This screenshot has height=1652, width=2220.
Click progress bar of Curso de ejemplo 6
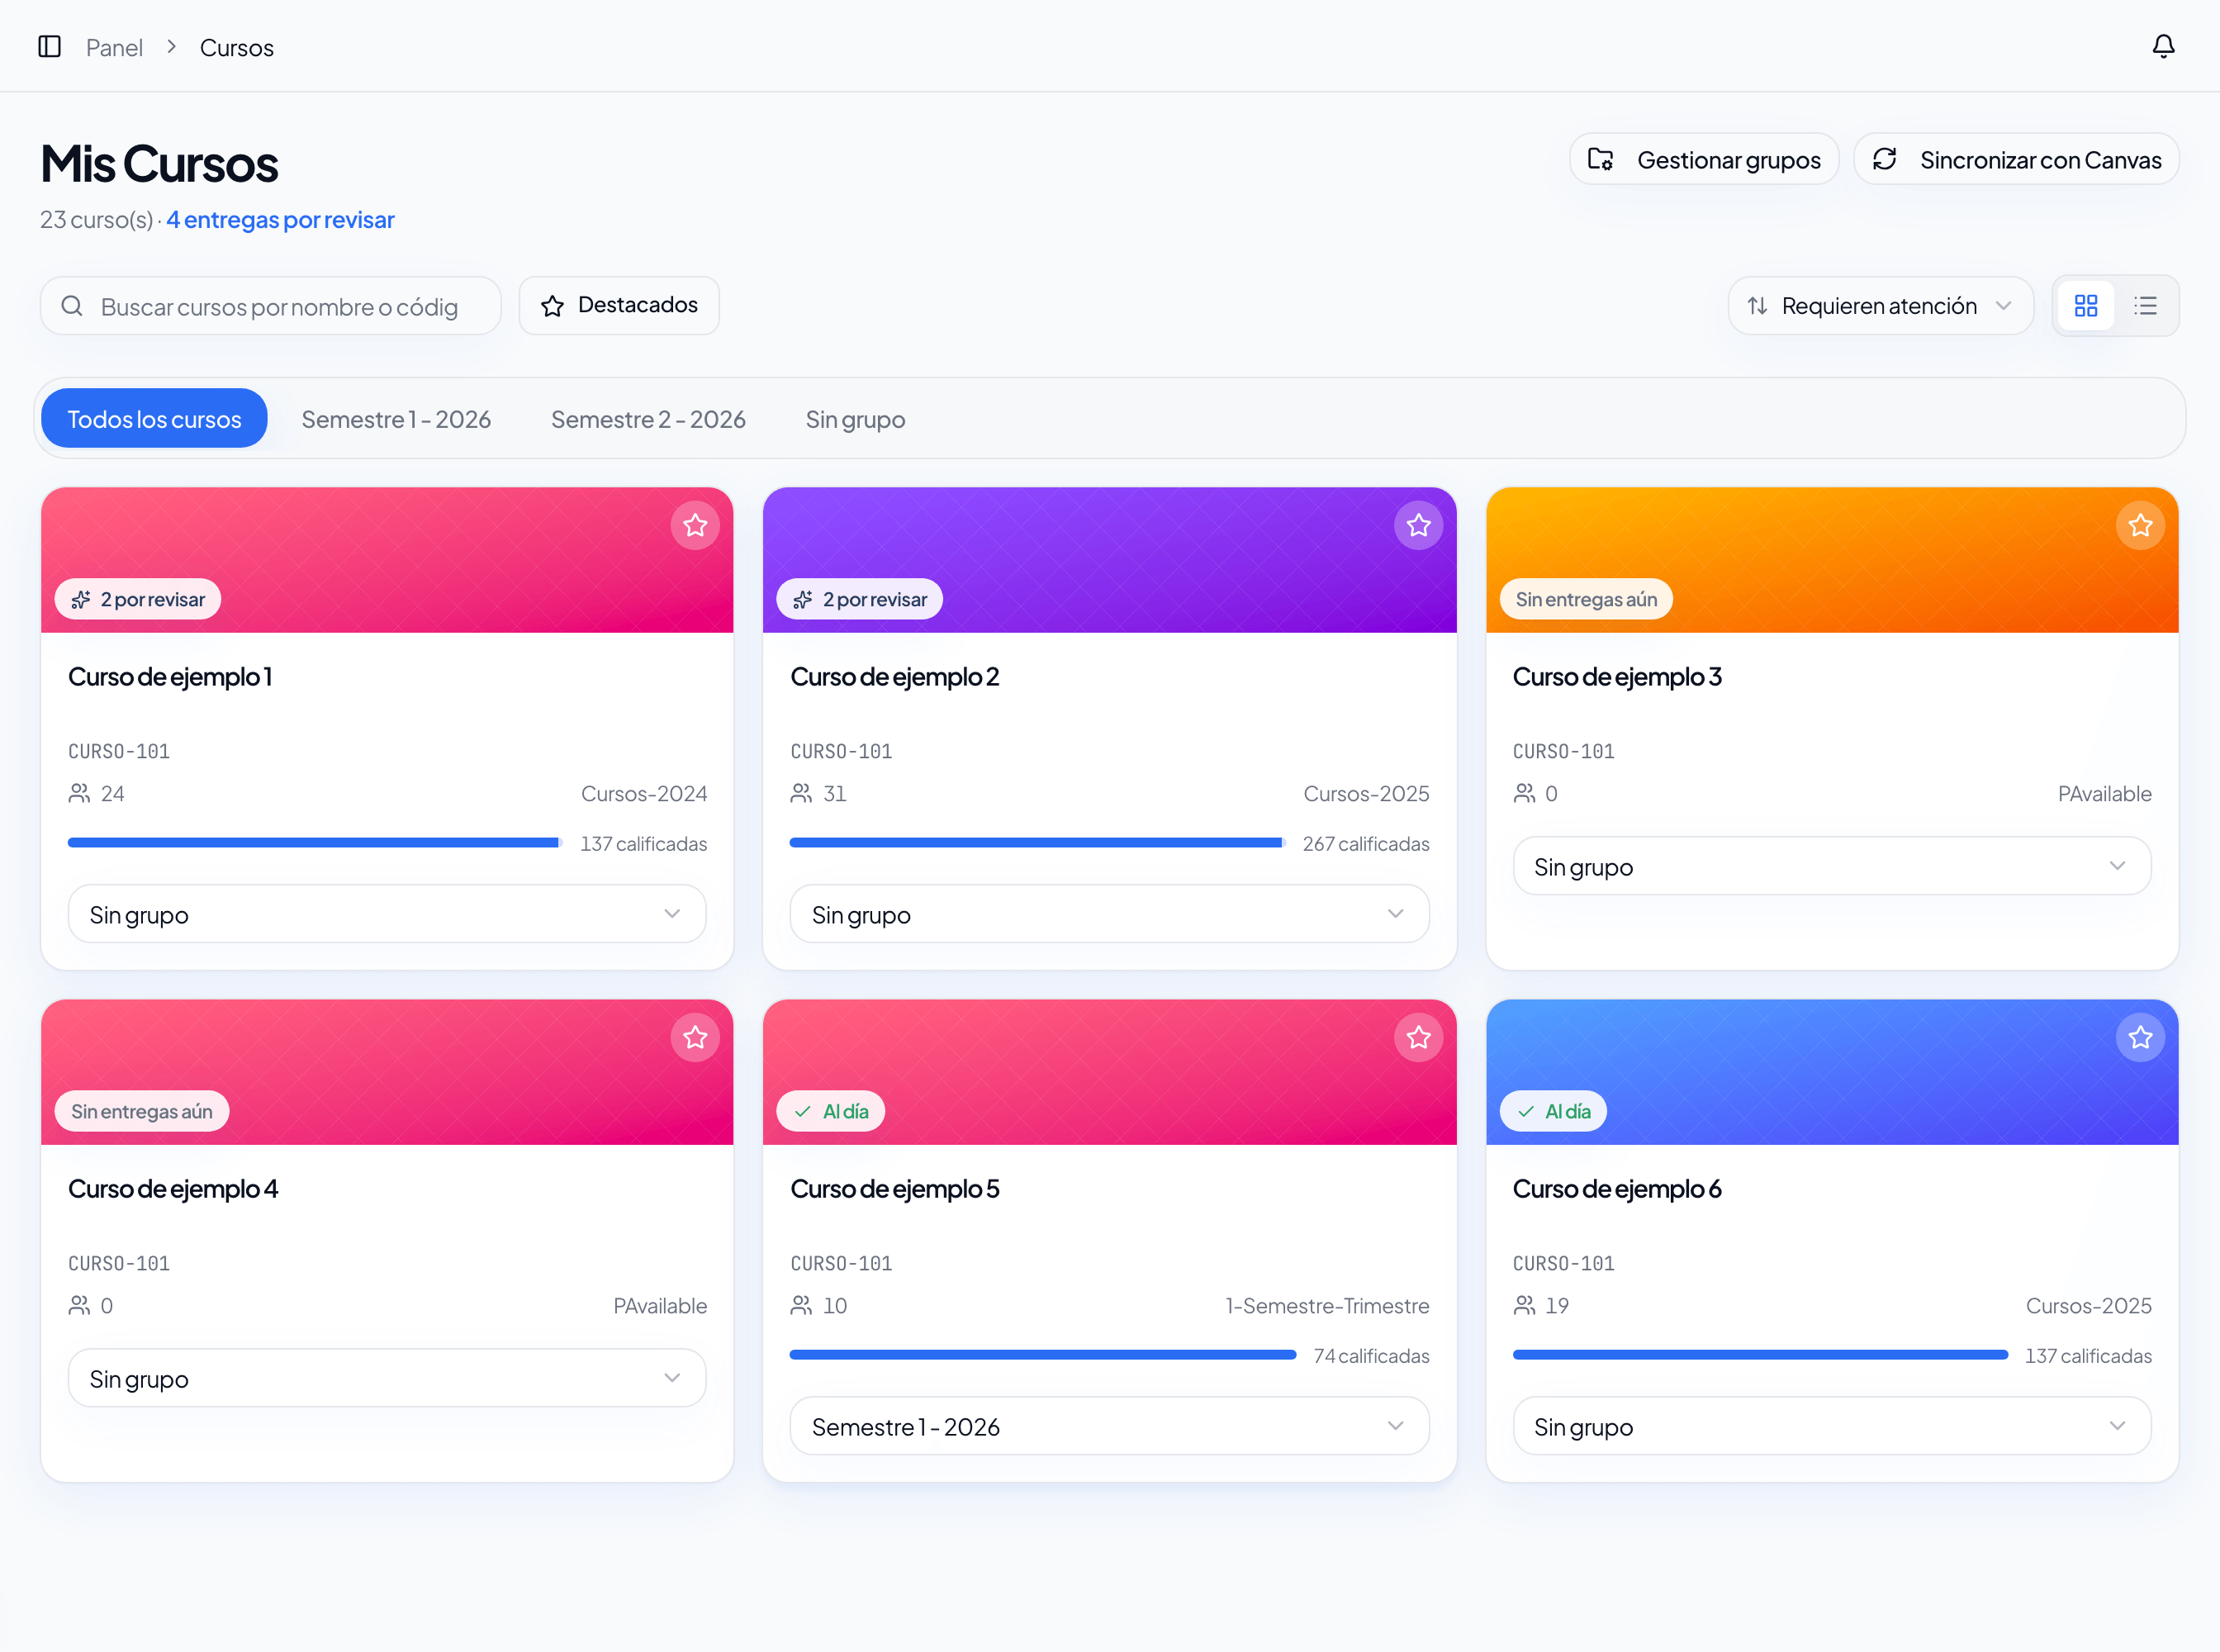point(1760,1355)
